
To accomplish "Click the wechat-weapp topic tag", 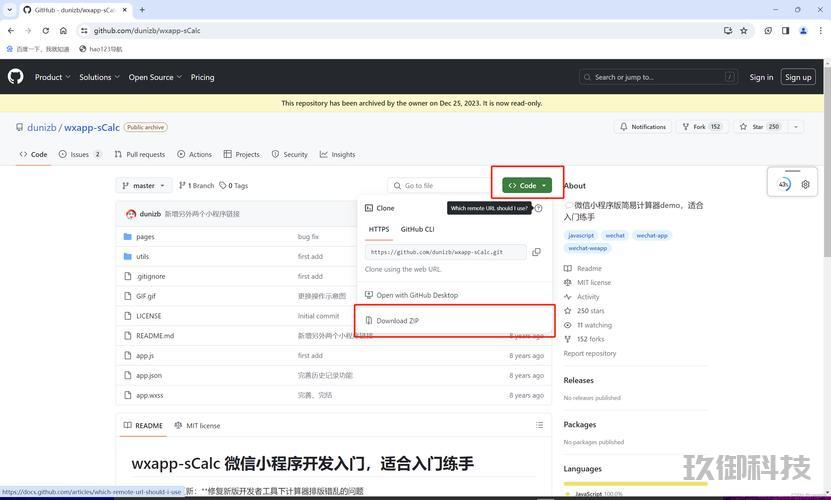I will coord(587,248).
